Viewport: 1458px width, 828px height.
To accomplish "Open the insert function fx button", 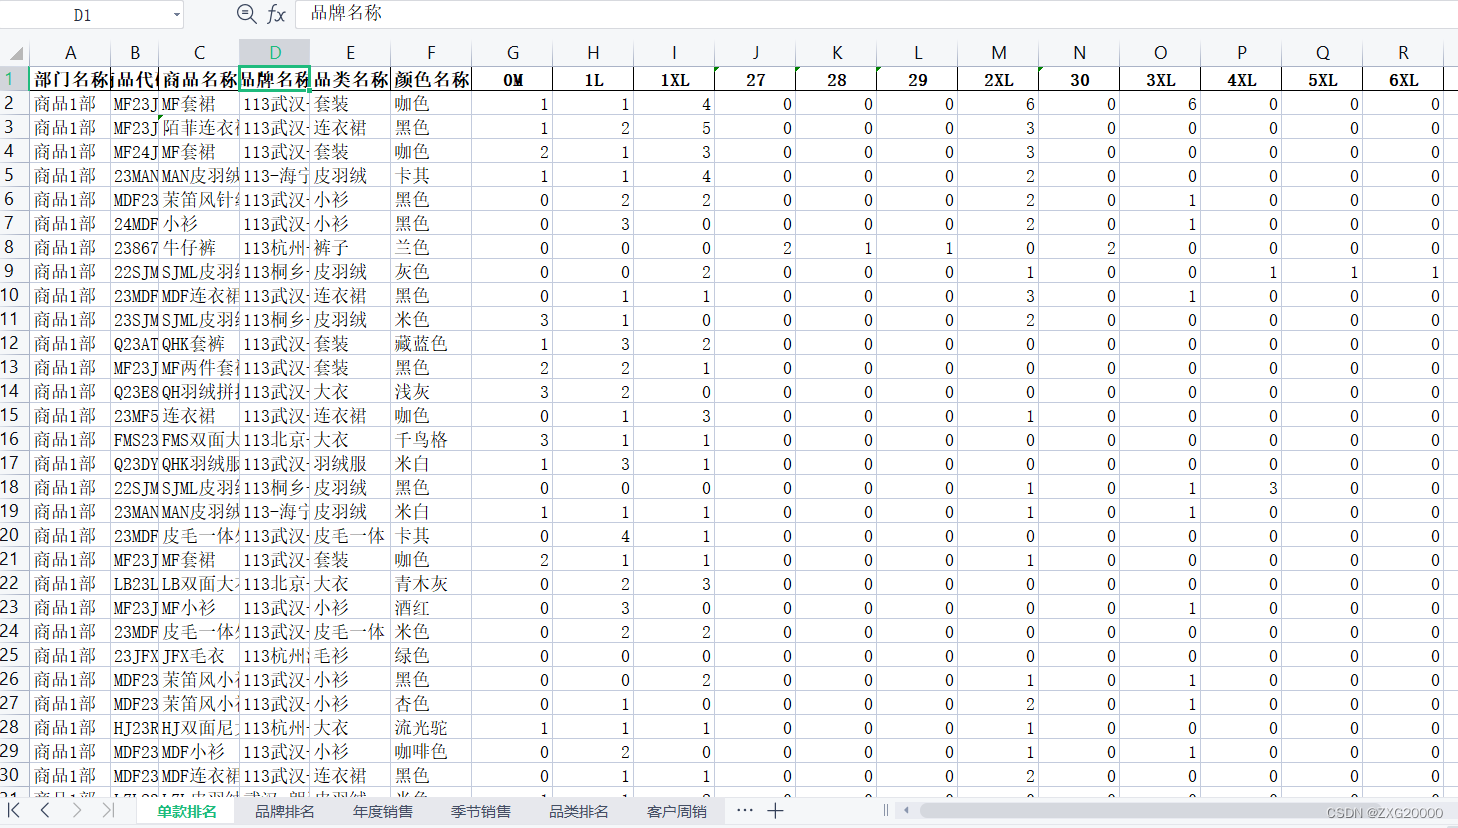I will click(276, 14).
